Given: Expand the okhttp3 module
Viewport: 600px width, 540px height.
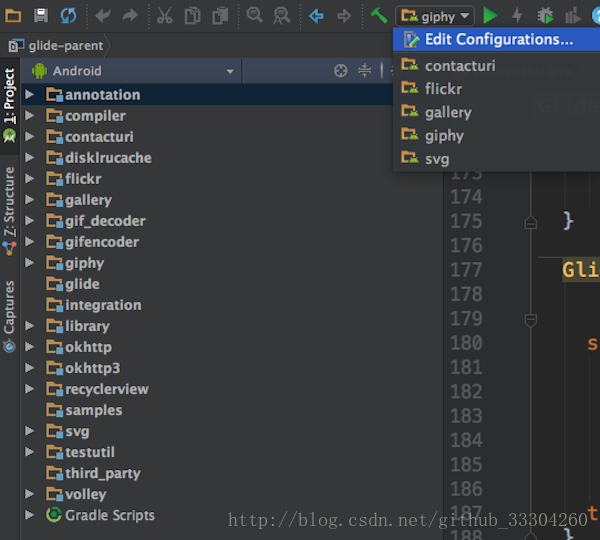Looking at the screenshot, I should pos(29,368).
